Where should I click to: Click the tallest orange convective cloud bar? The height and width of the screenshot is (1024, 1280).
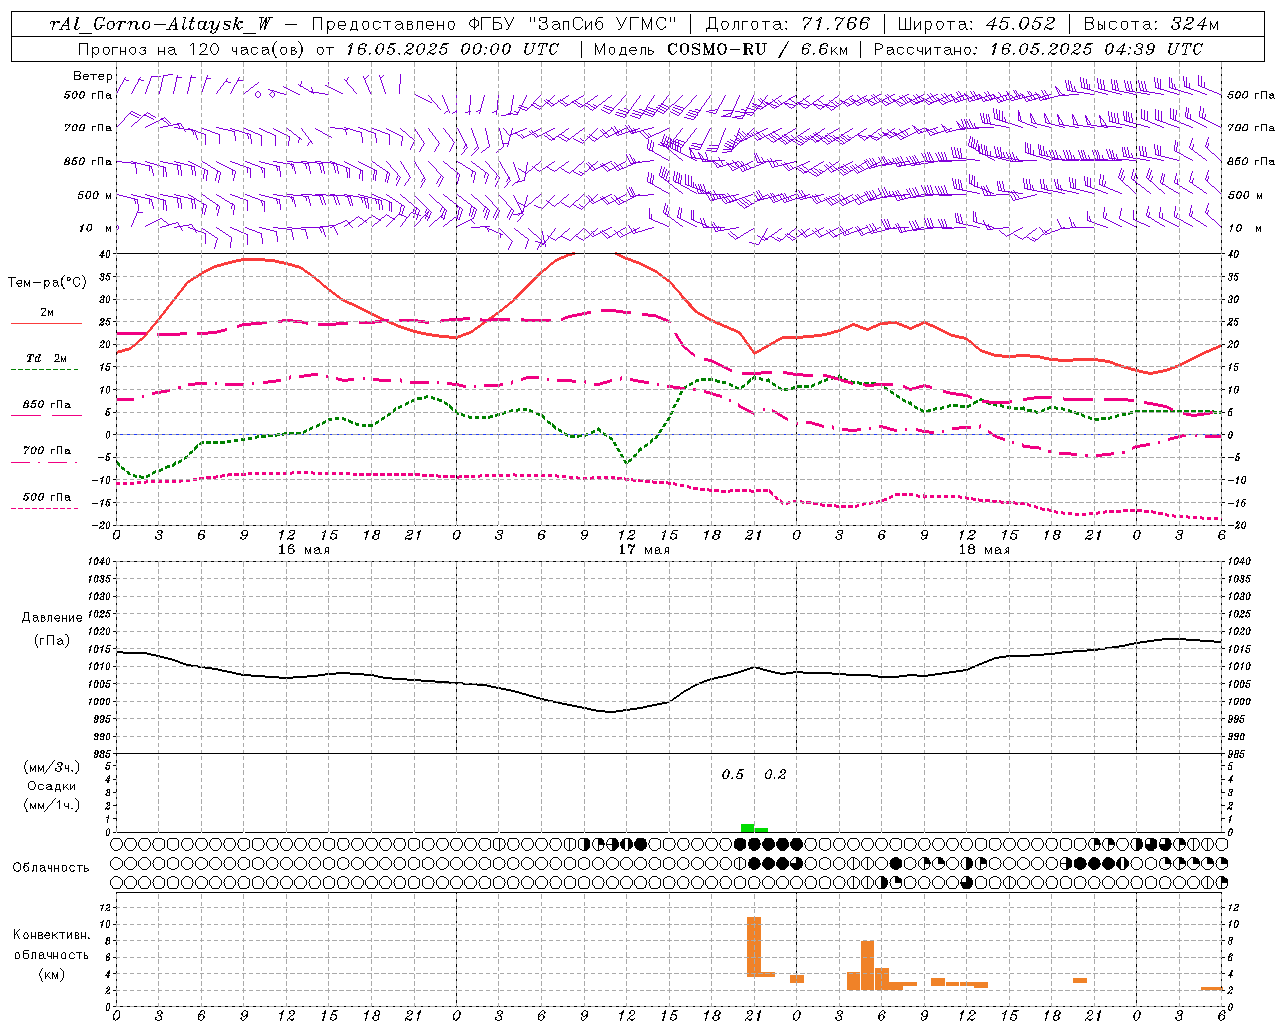(754, 946)
